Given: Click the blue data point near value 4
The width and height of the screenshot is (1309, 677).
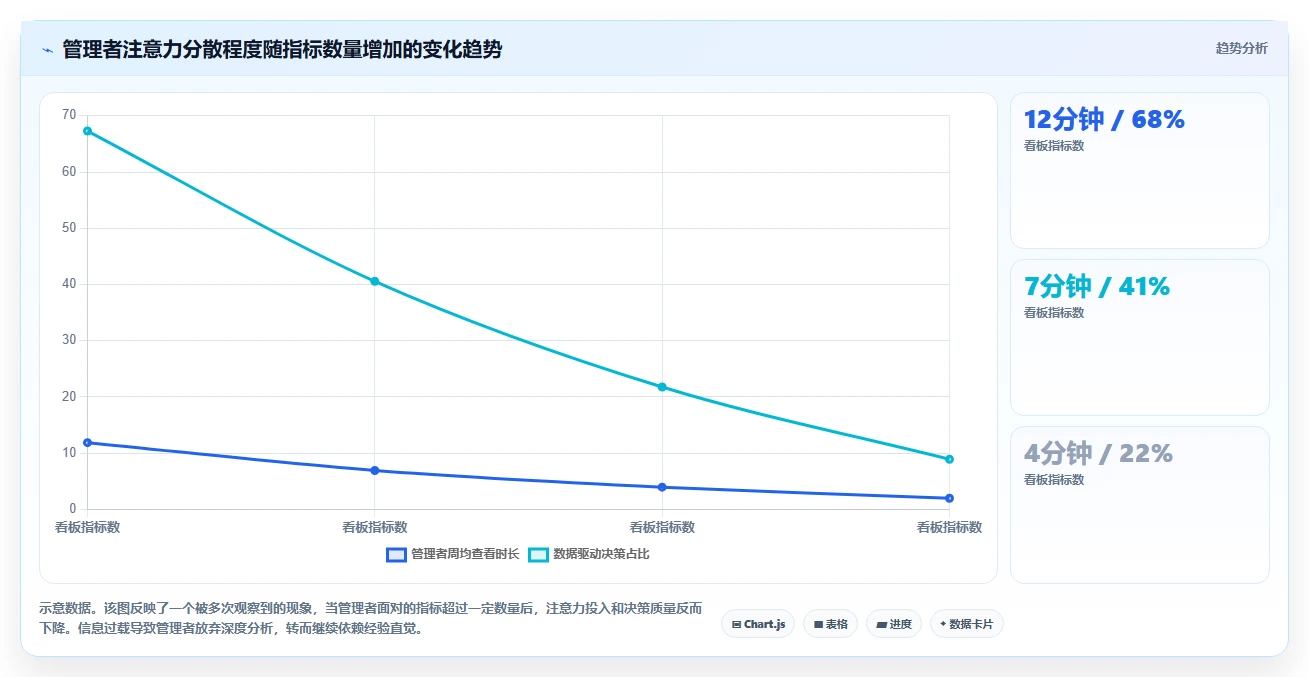Looking at the screenshot, I should click(662, 487).
